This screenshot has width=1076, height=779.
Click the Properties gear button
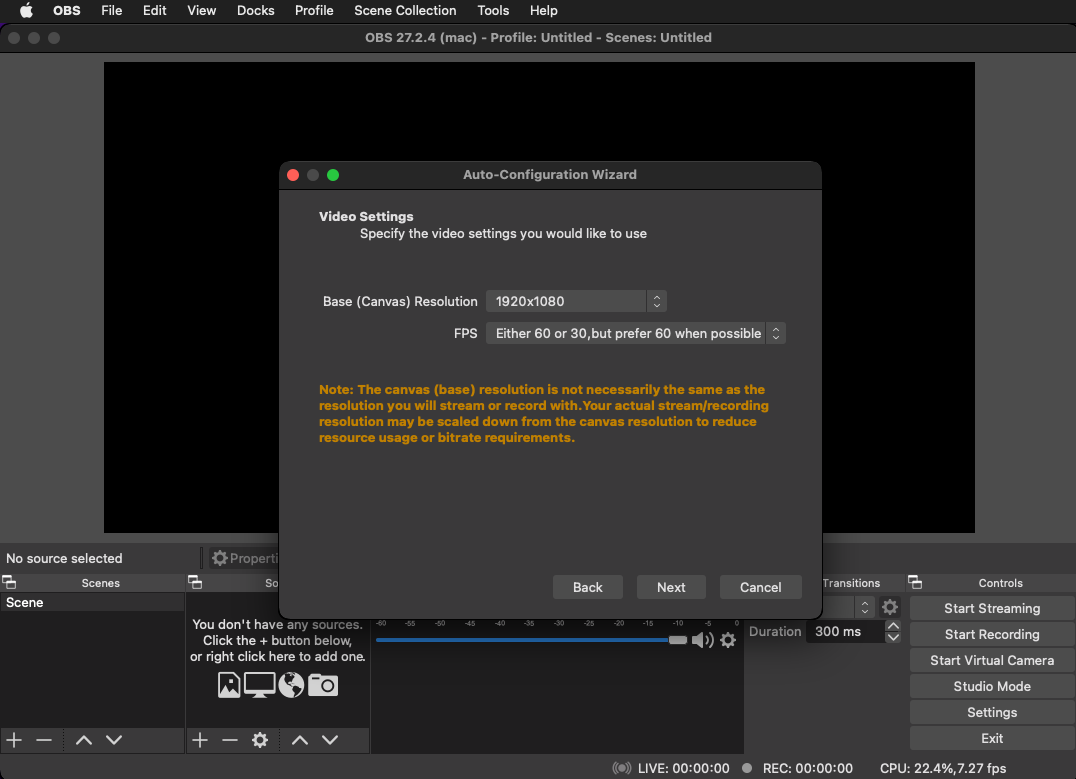pos(244,559)
